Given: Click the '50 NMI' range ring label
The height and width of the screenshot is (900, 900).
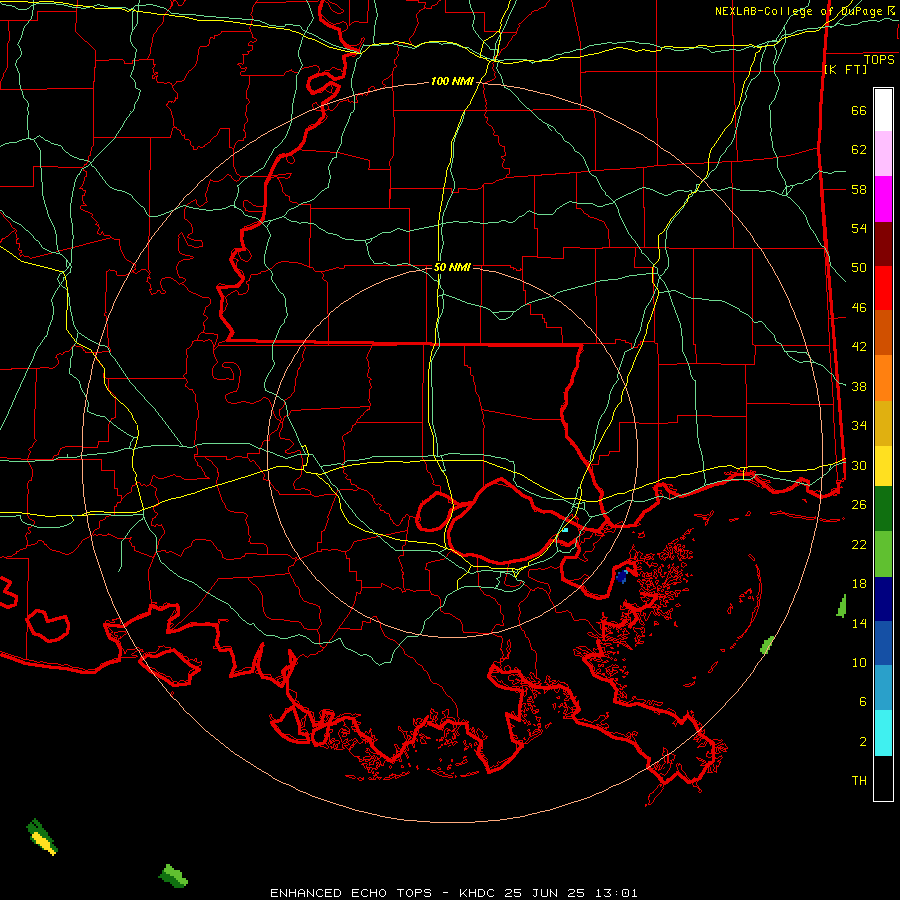Looking at the screenshot, I should coord(452,267).
